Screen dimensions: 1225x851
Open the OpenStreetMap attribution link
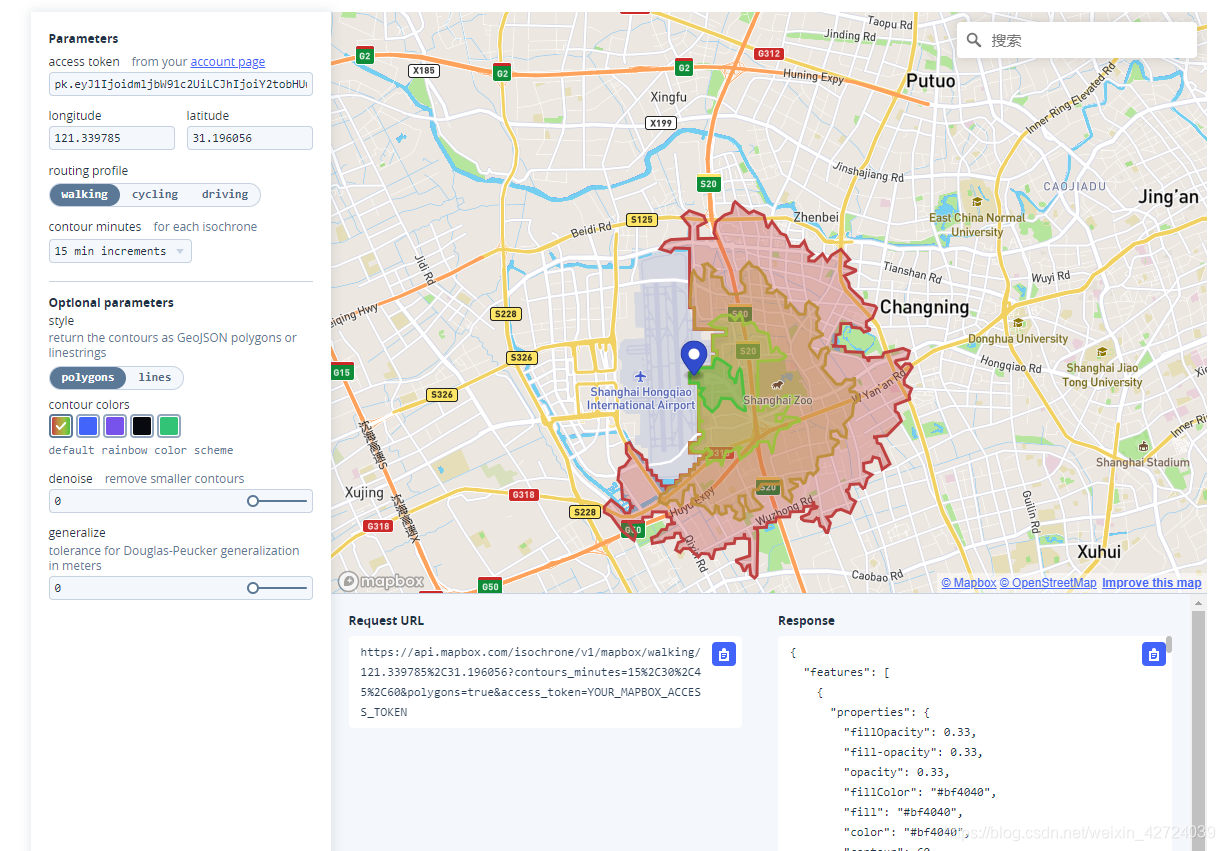tap(1048, 583)
